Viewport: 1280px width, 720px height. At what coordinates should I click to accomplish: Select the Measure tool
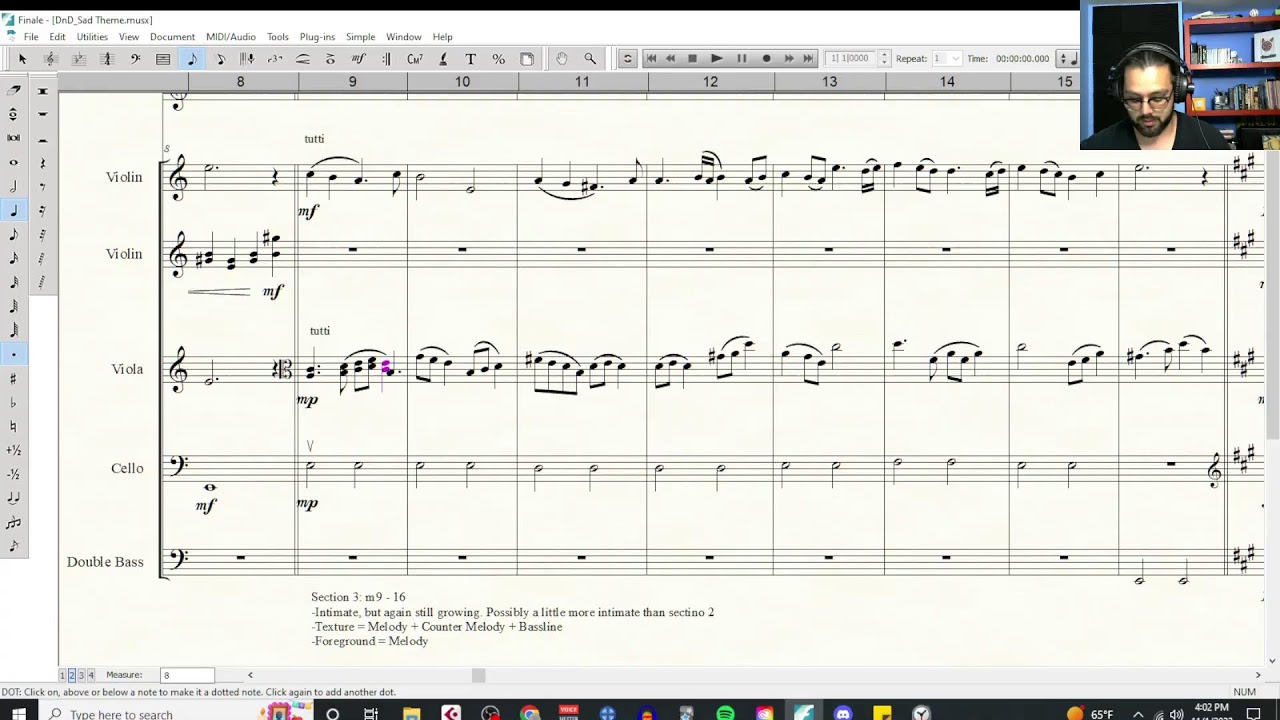click(x=163, y=59)
